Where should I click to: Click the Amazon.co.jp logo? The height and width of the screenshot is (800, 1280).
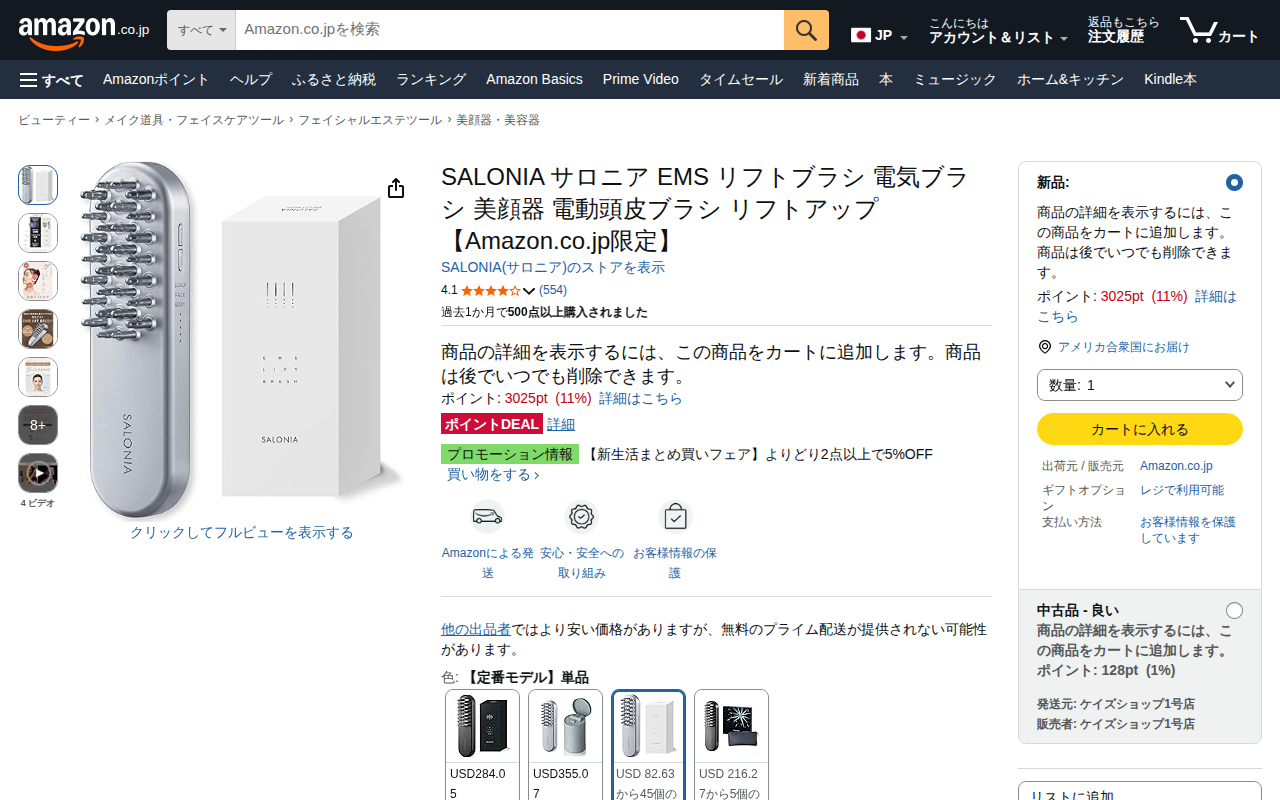pyautogui.click(x=84, y=30)
